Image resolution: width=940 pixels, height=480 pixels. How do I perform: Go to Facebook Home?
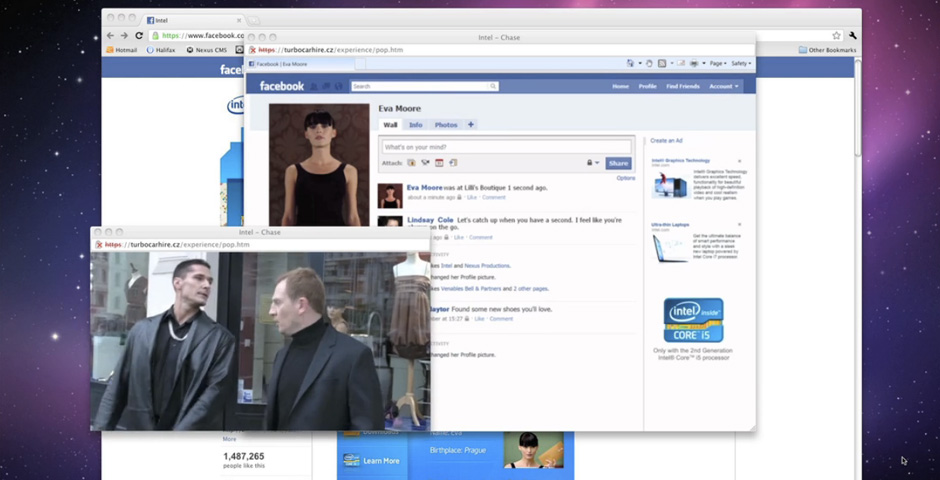[x=620, y=86]
